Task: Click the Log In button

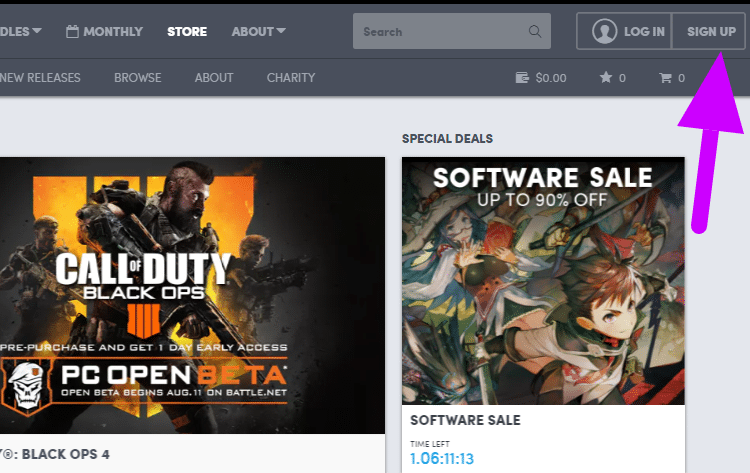Action: coord(624,32)
